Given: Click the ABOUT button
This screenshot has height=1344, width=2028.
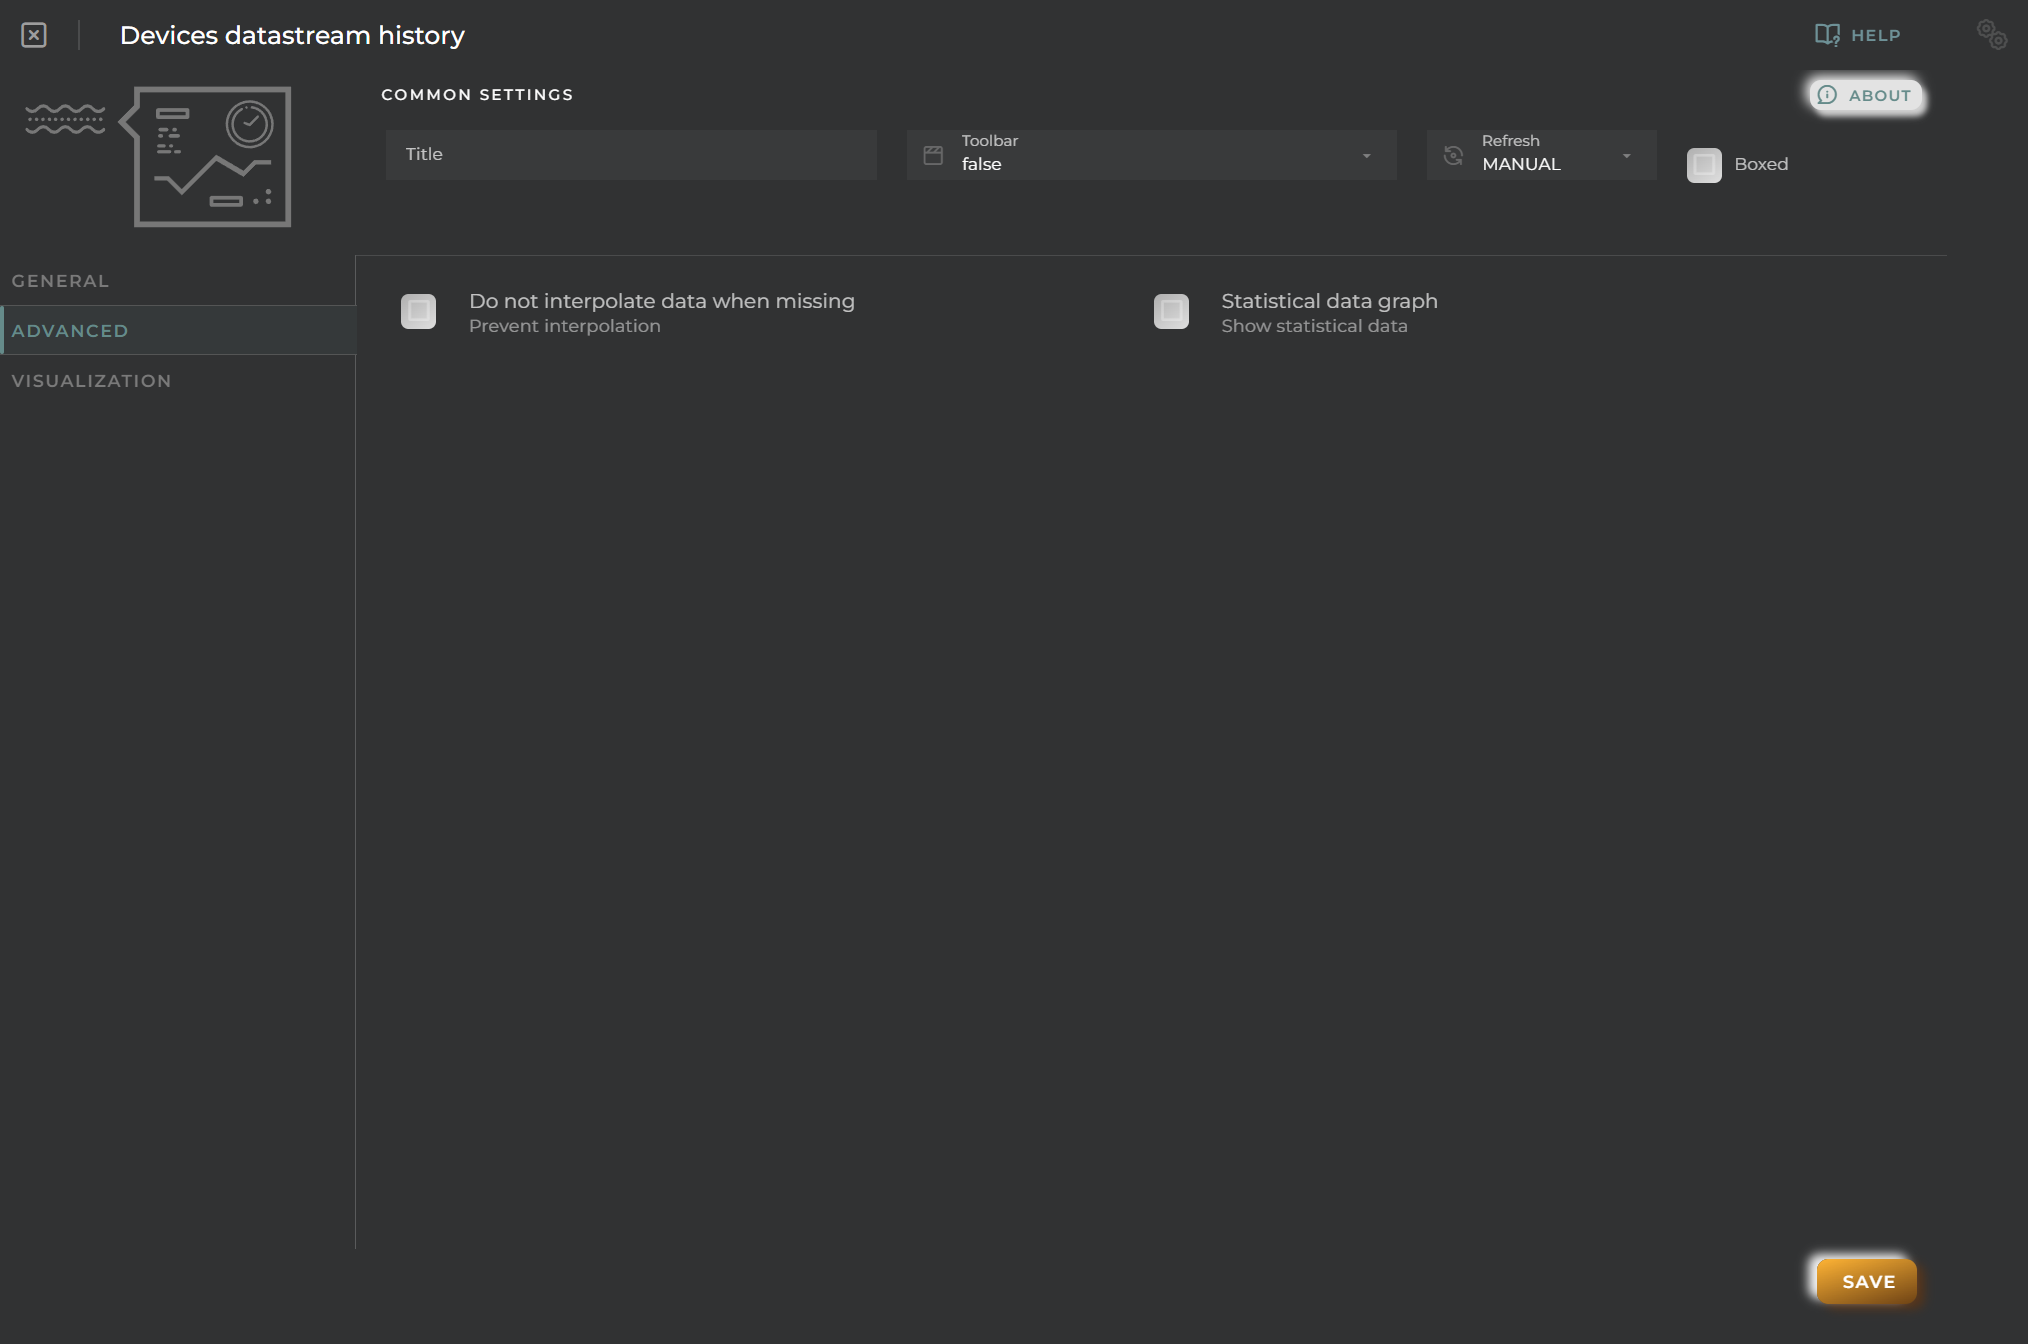Looking at the screenshot, I should click(x=1864, y=94).
